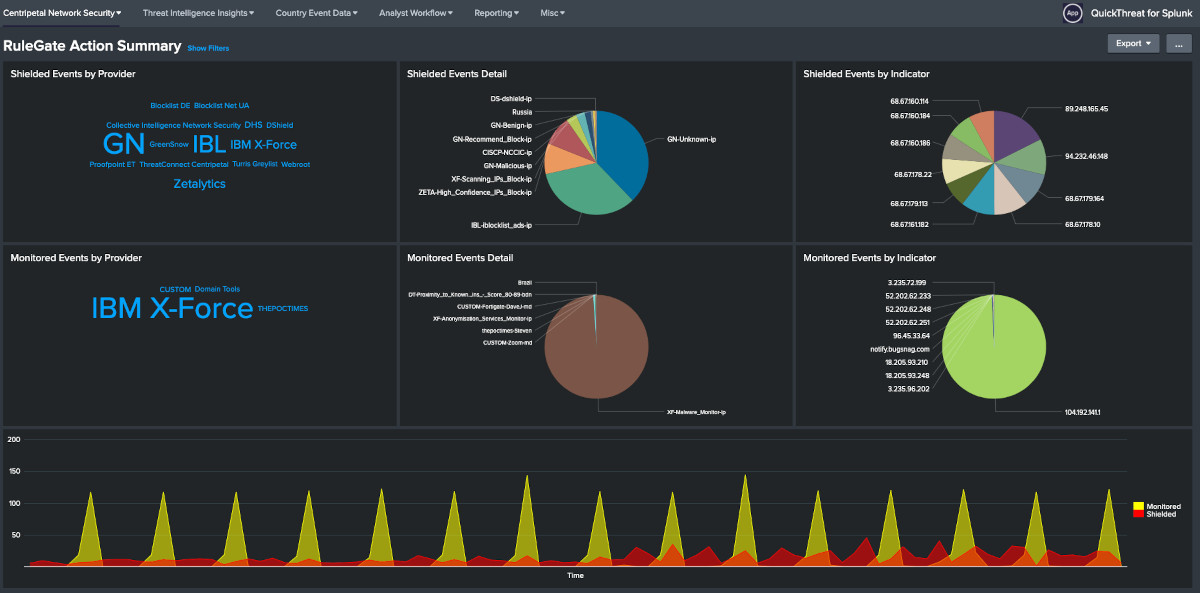This screenshot has width=1200, height=593.
Task: Select GN in Shielded provider cloud
Action: pyautogui.click(x=124, y=144)
